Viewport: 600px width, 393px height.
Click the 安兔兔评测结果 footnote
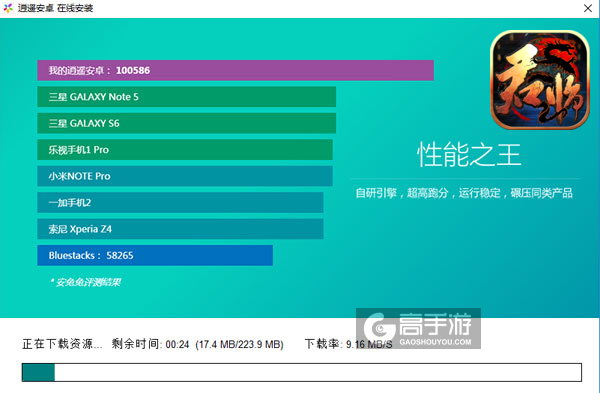pyautogui.click(x=85, y=282)
